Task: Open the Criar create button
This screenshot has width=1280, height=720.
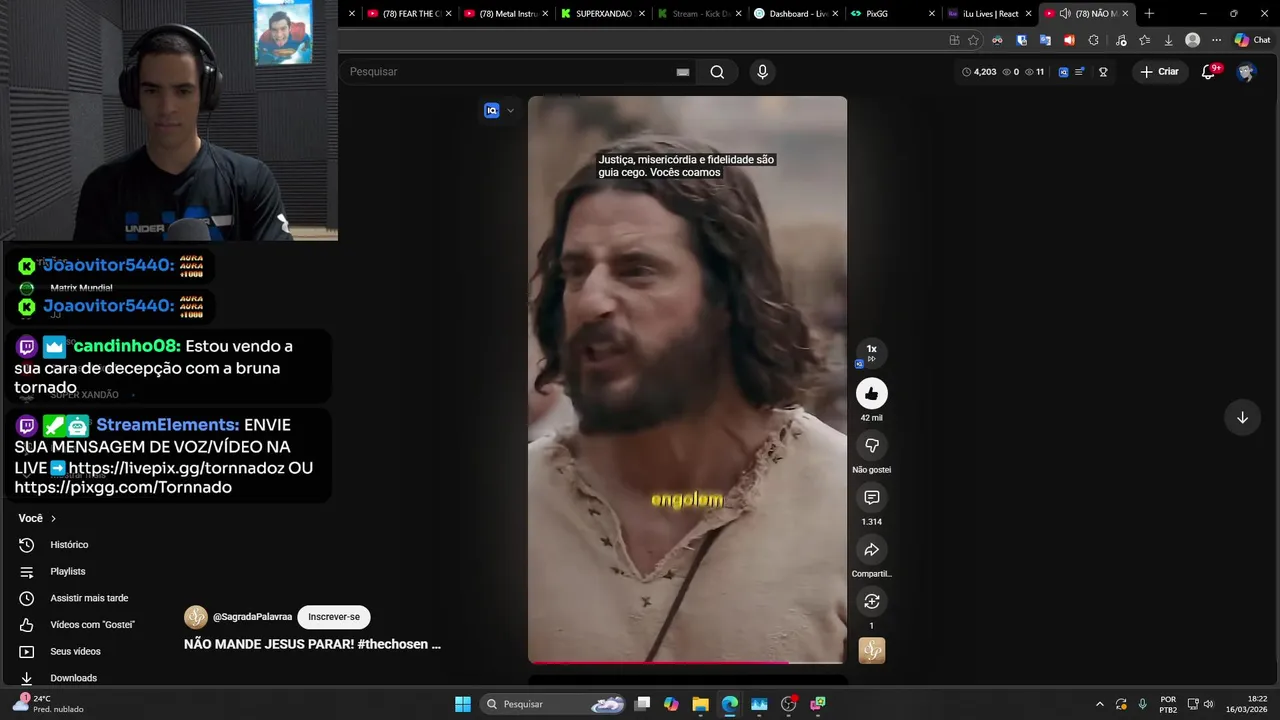Action: pos(1159,72)
